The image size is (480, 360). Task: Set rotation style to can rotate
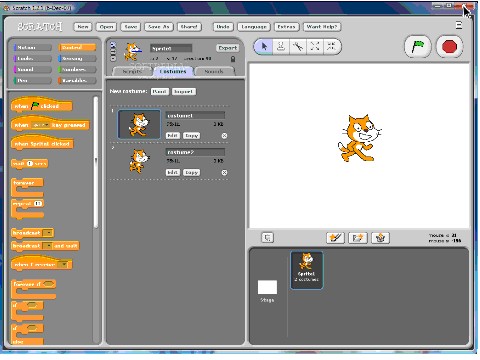tap(113, 44)
